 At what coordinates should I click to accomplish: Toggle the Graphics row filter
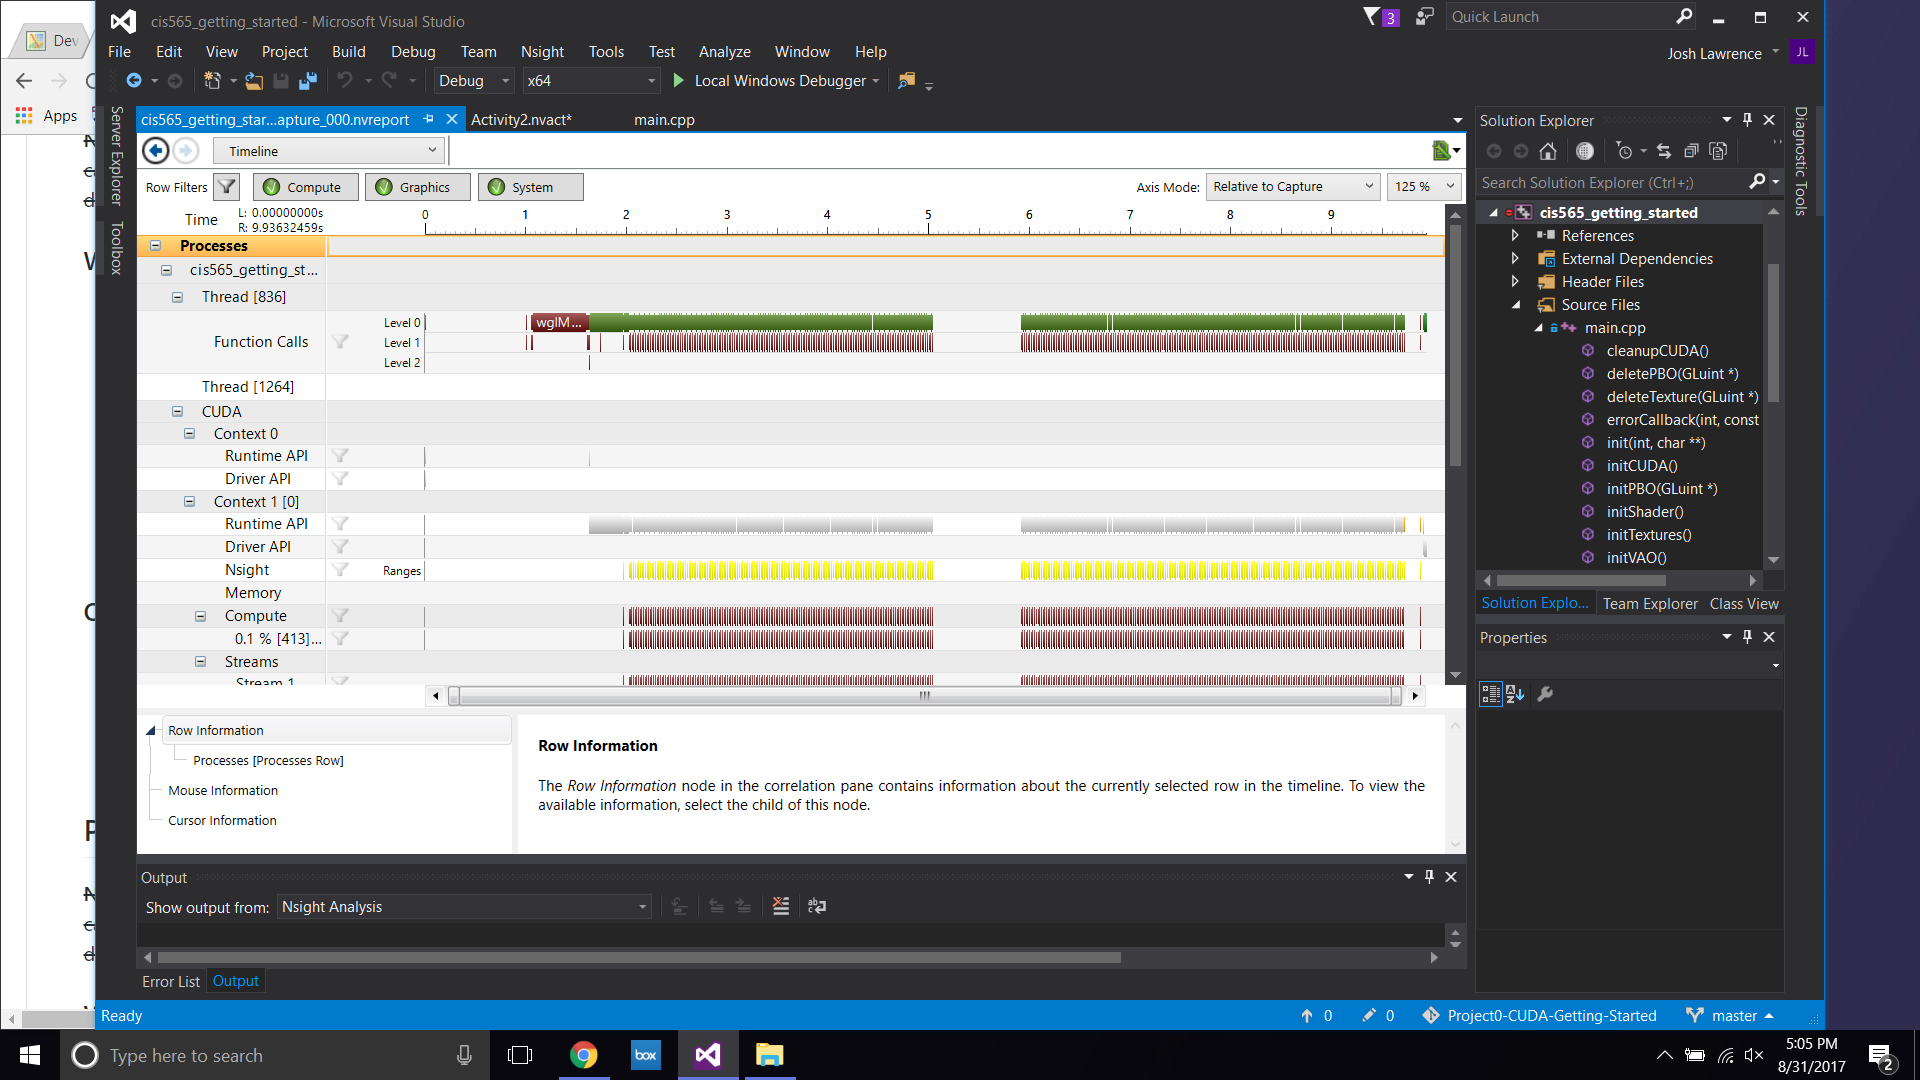pyautogui.click(x=416, y=187)
